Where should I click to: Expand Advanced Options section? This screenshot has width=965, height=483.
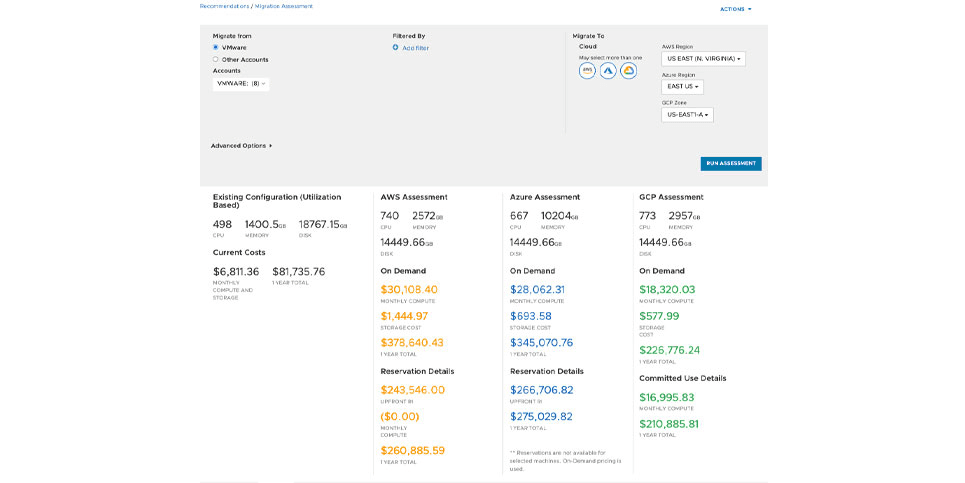point(241,146)
